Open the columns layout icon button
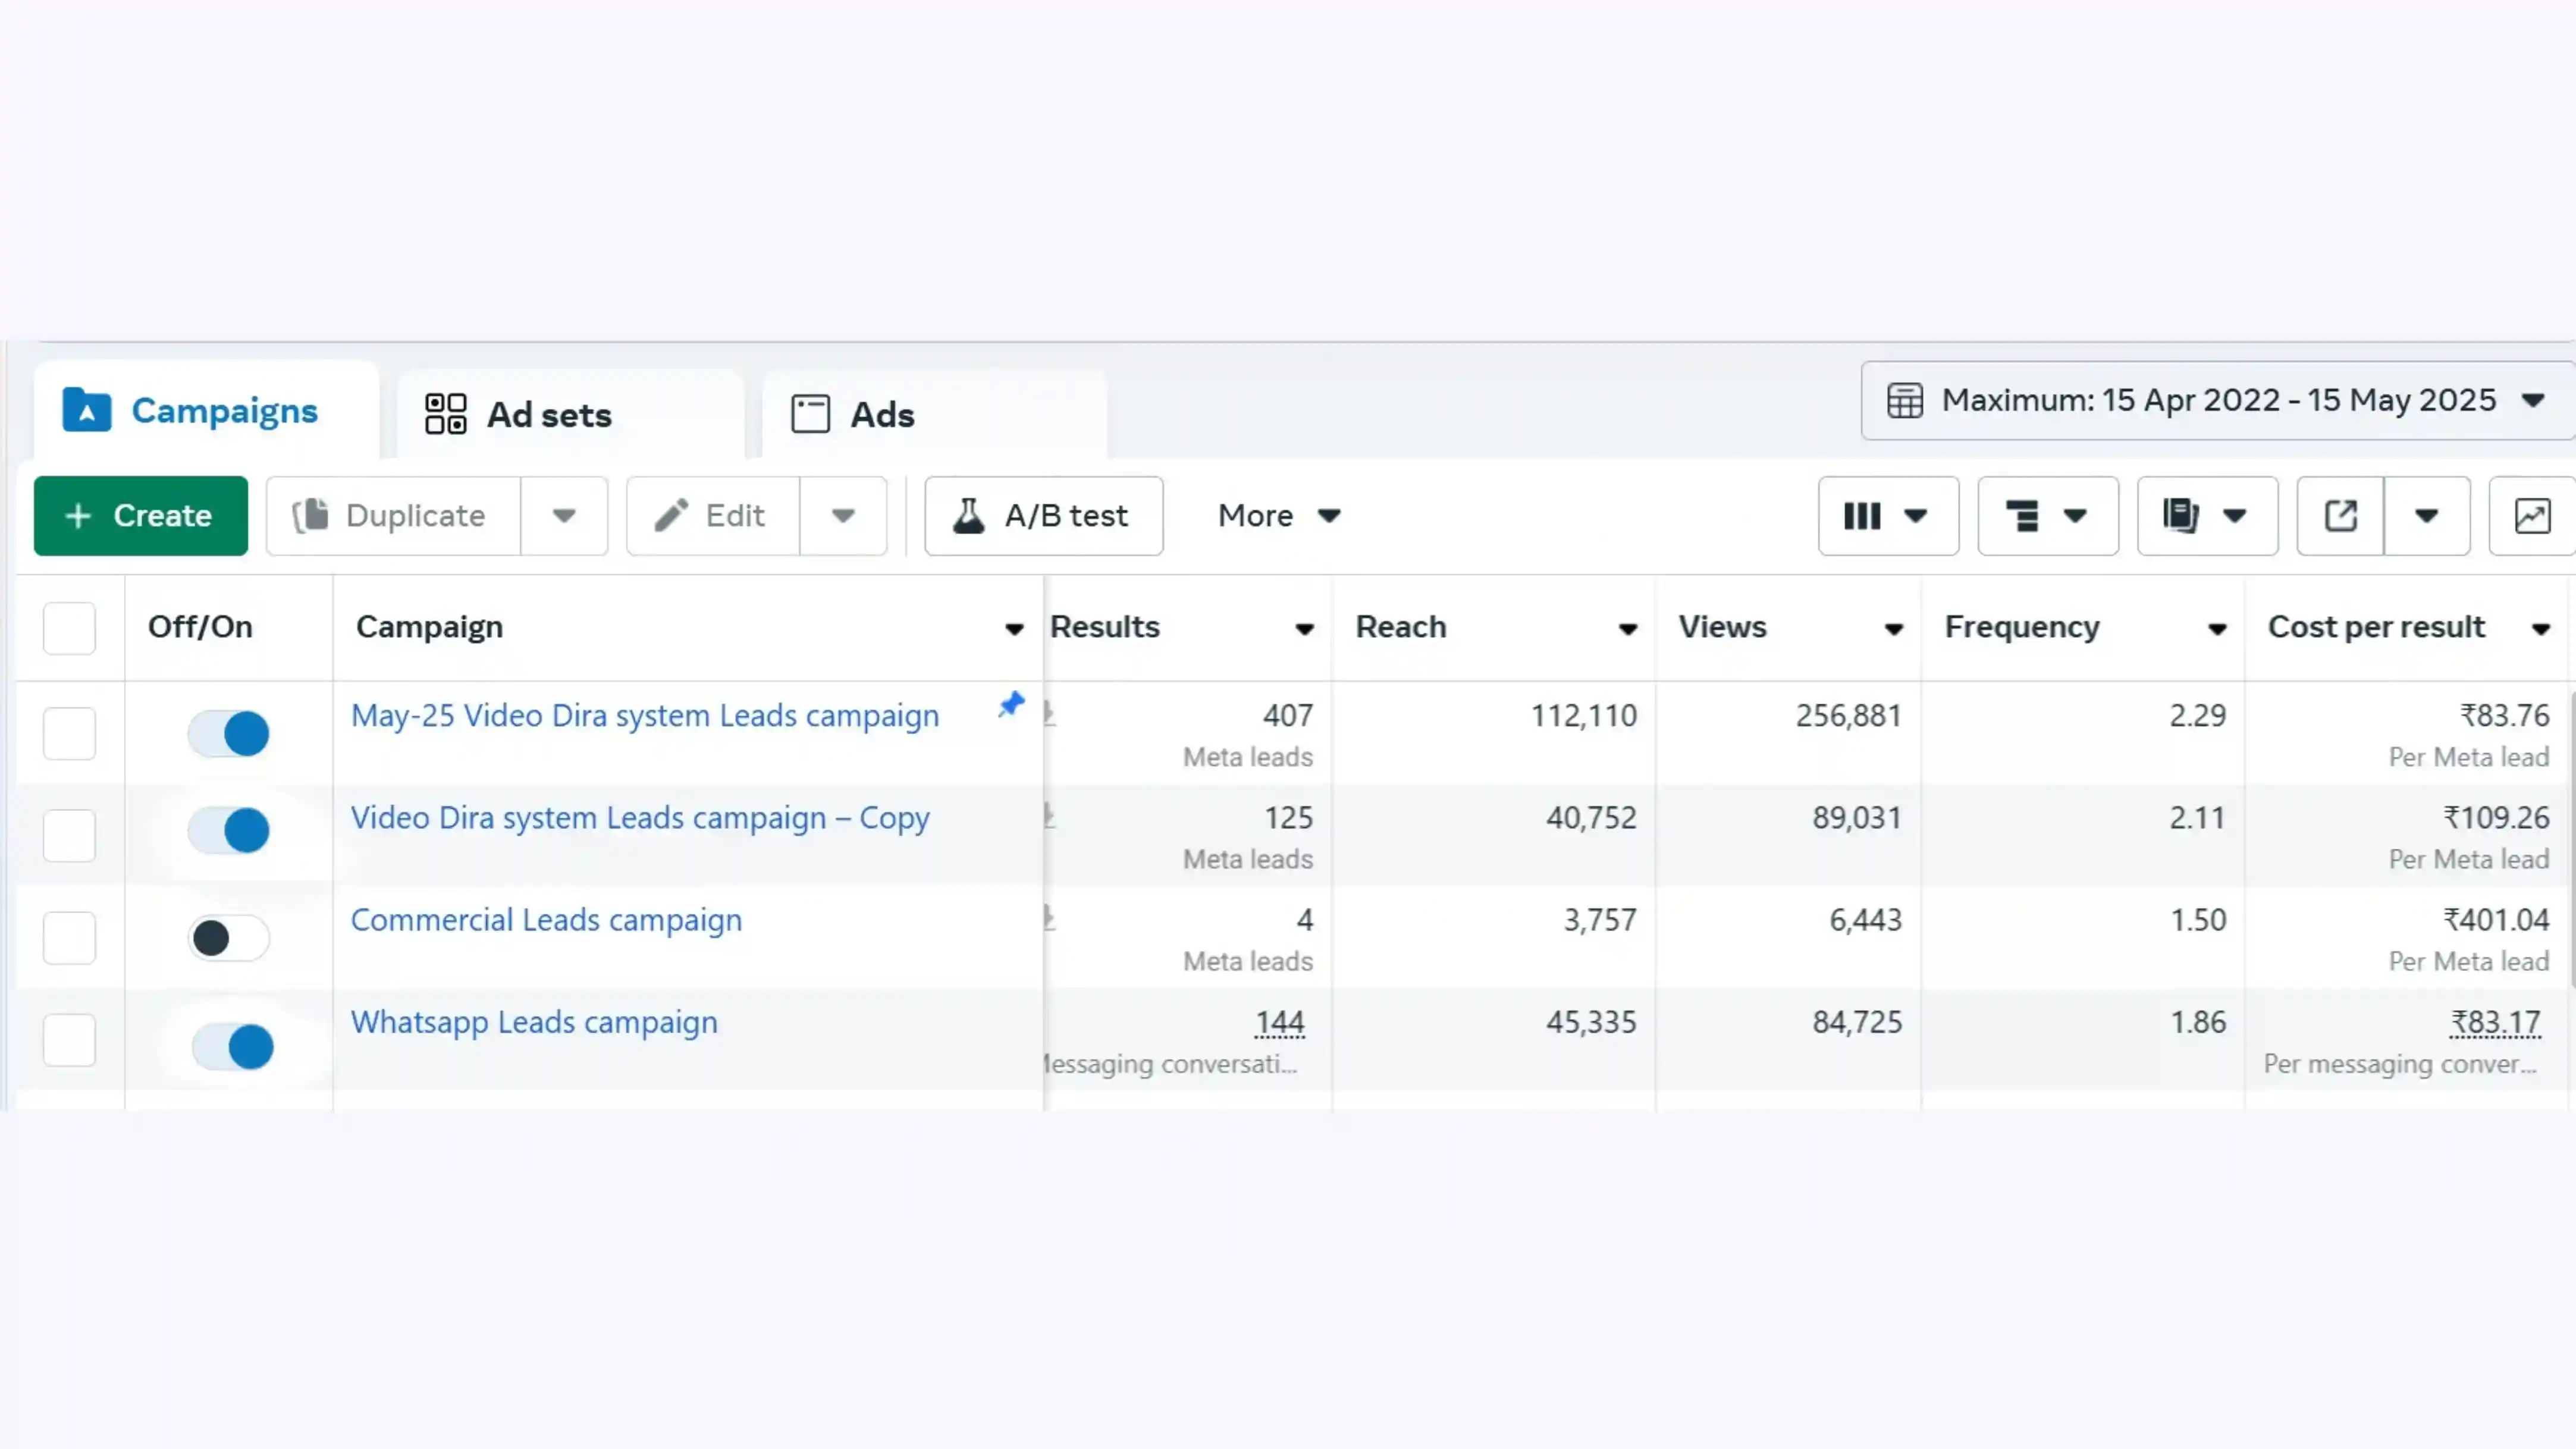Image resolution: width=2576 pixels, height=1449 pixels. [x=1888, y=516]
